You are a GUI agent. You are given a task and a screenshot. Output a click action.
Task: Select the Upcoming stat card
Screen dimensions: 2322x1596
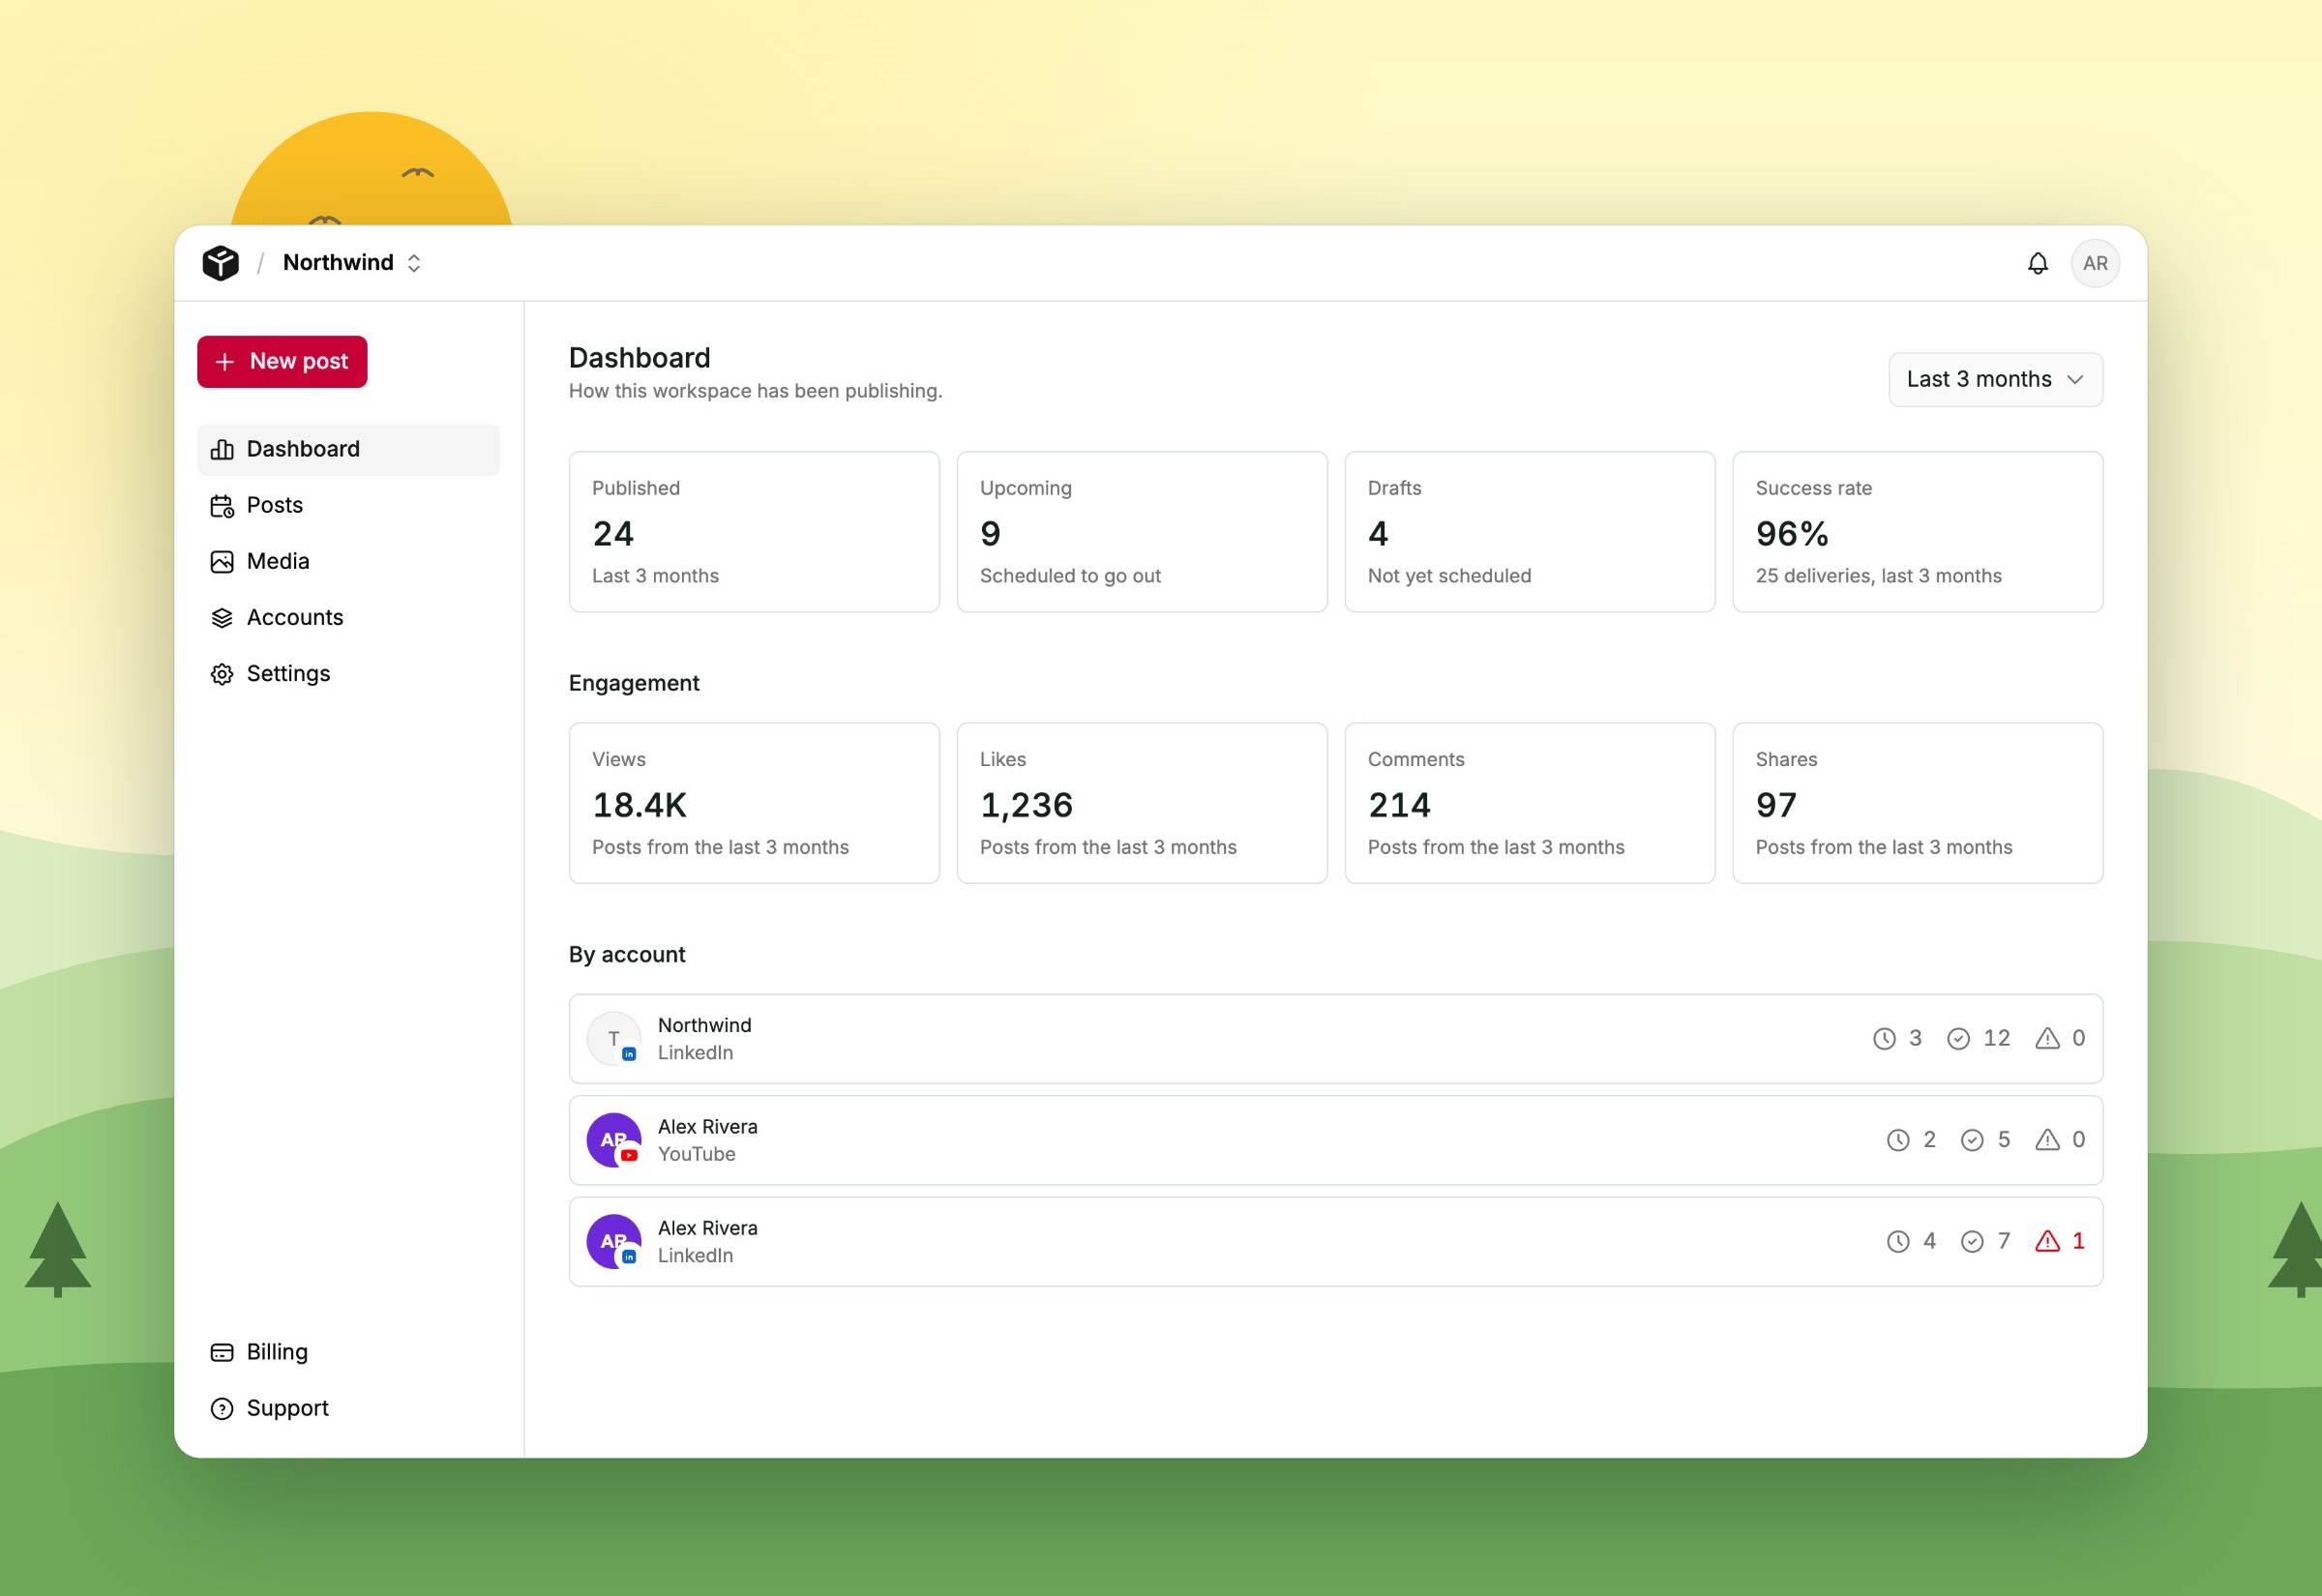pos(1142,531)
